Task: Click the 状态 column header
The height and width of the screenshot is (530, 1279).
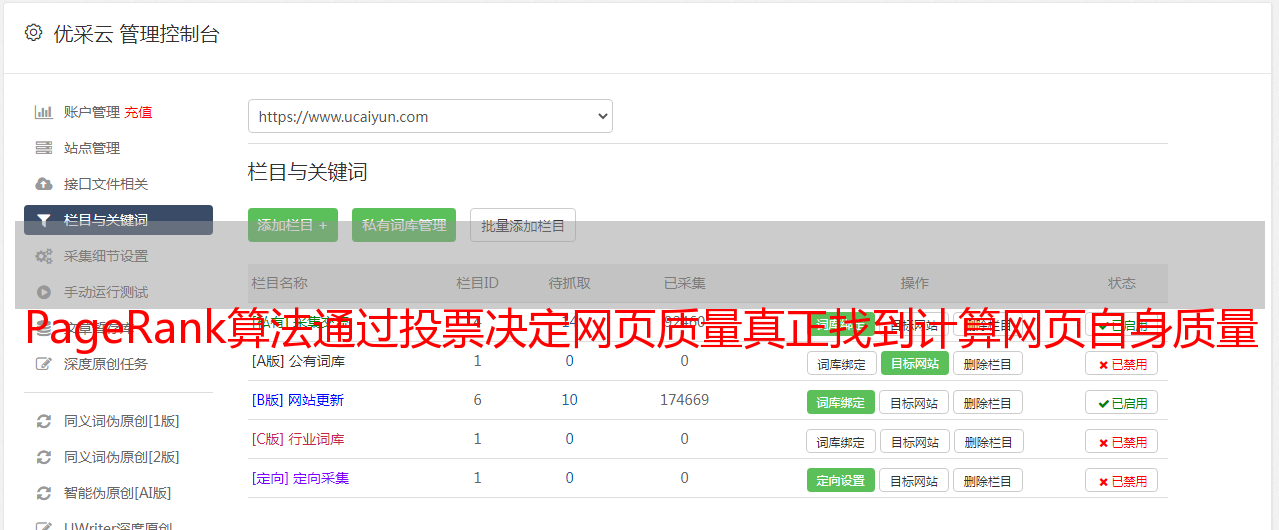Action: coord(1122,283)
